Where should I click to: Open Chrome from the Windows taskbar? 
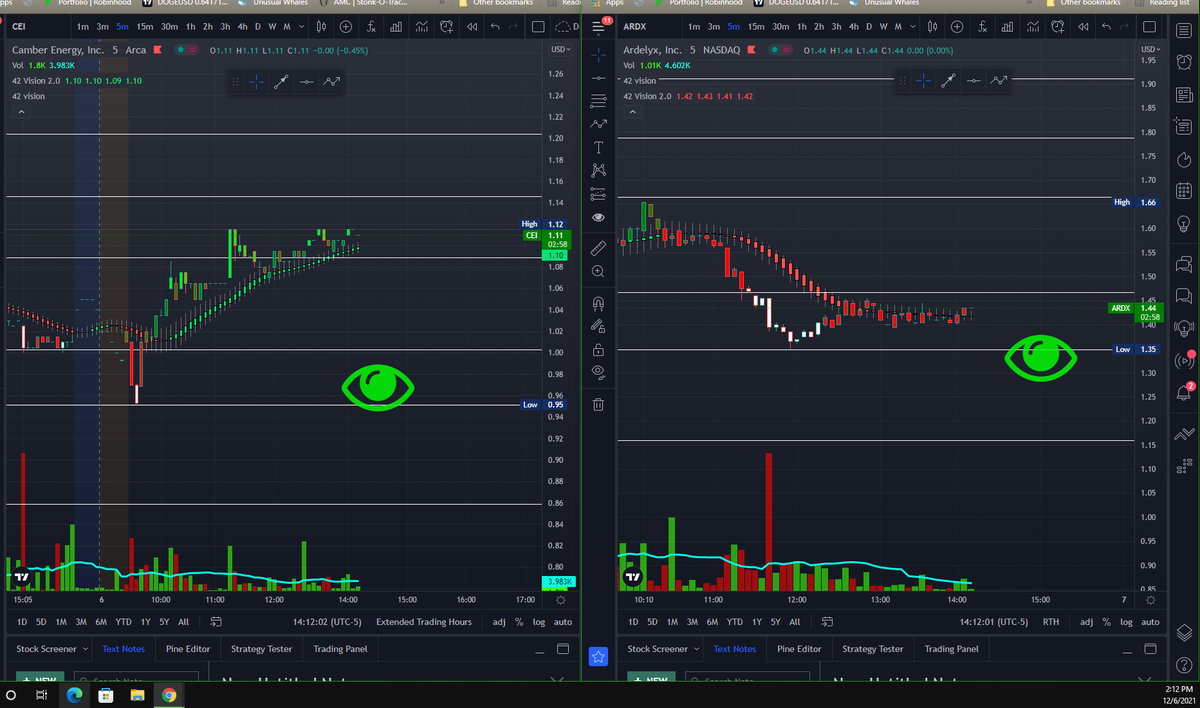(x=169, y=694)
